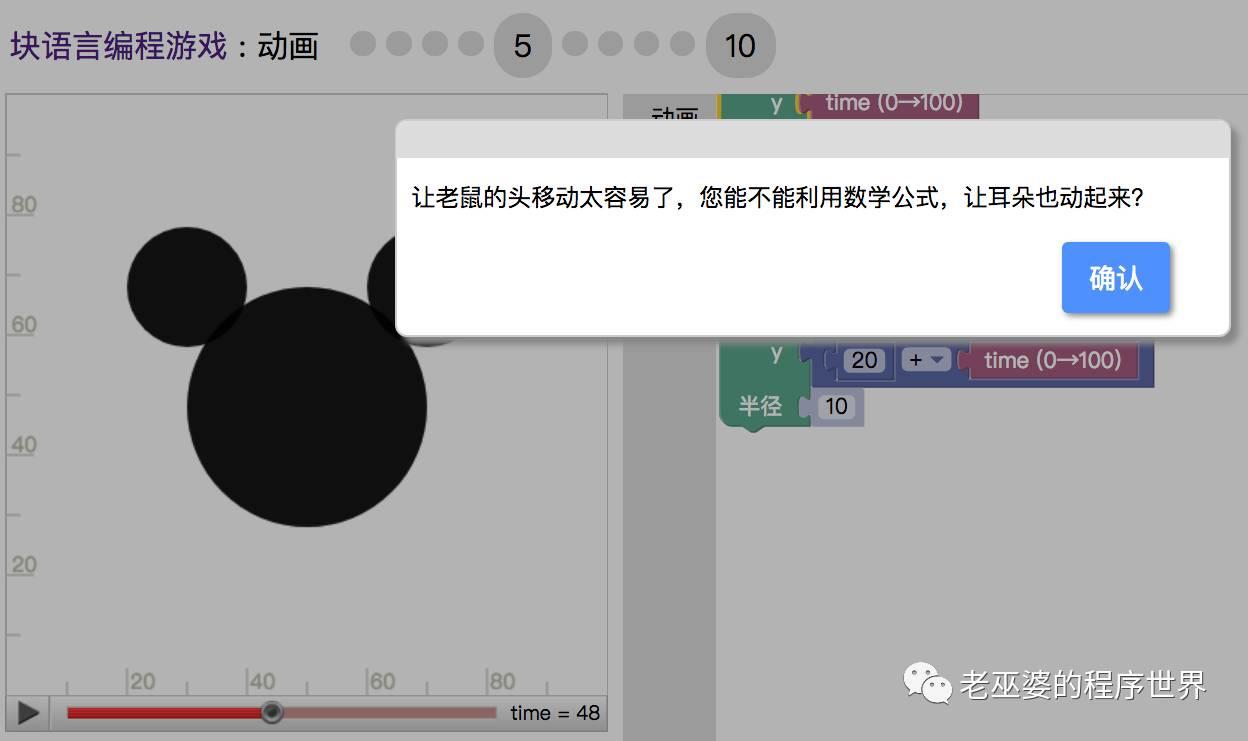This screenshot has height=741, width=1248.
Task: Click the dialog gray title bar
Action: [x=812, y=140]
